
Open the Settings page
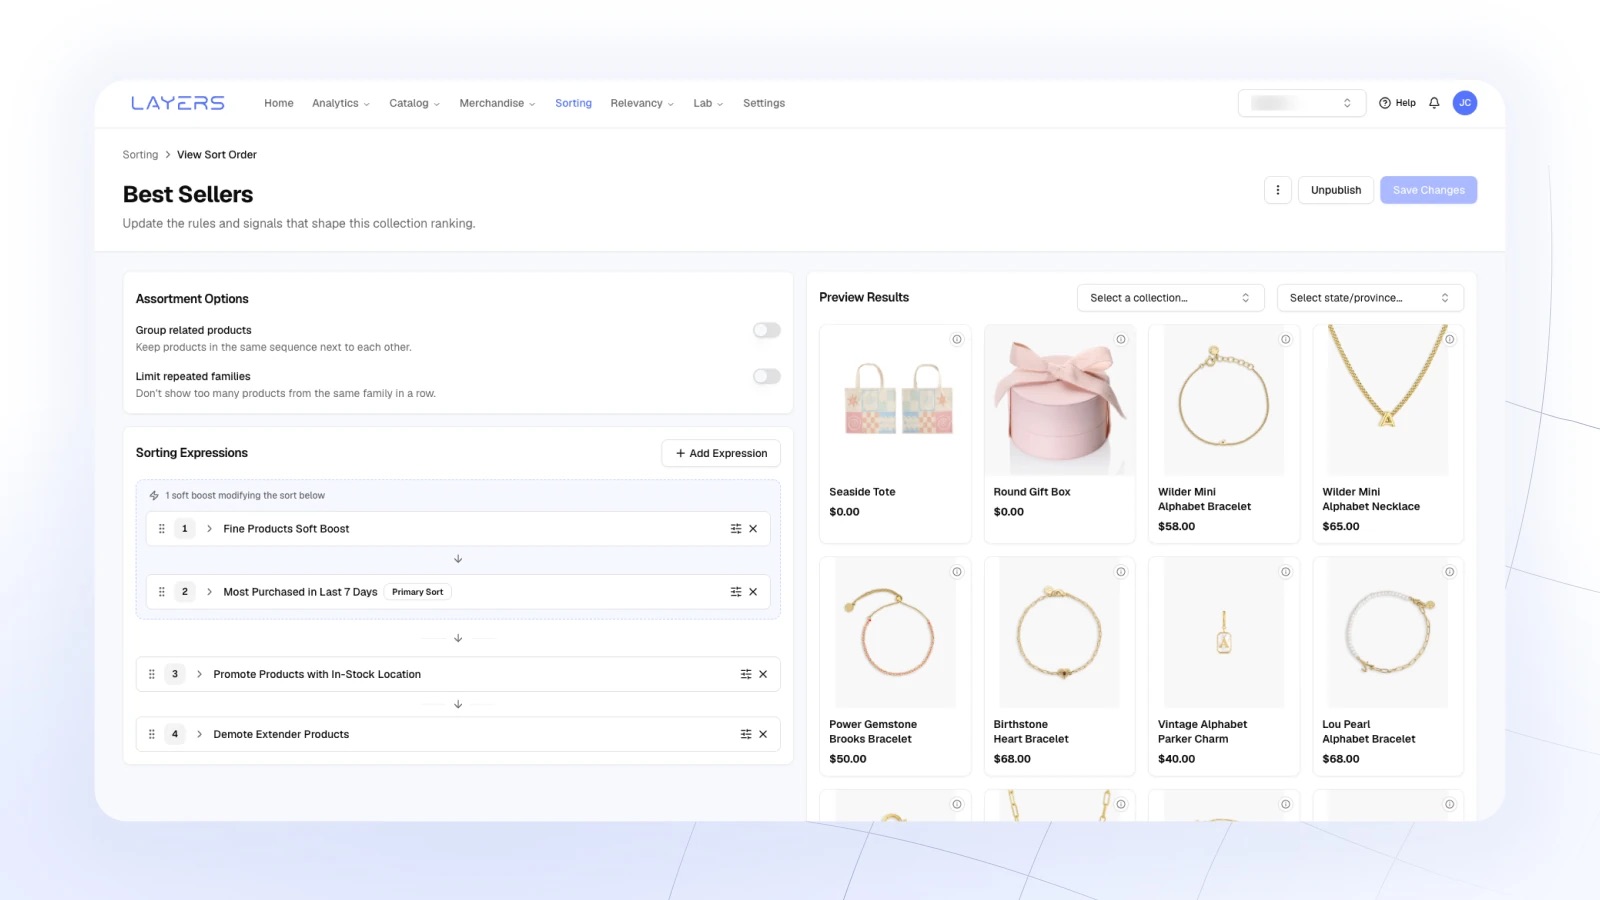coord(764,103)
